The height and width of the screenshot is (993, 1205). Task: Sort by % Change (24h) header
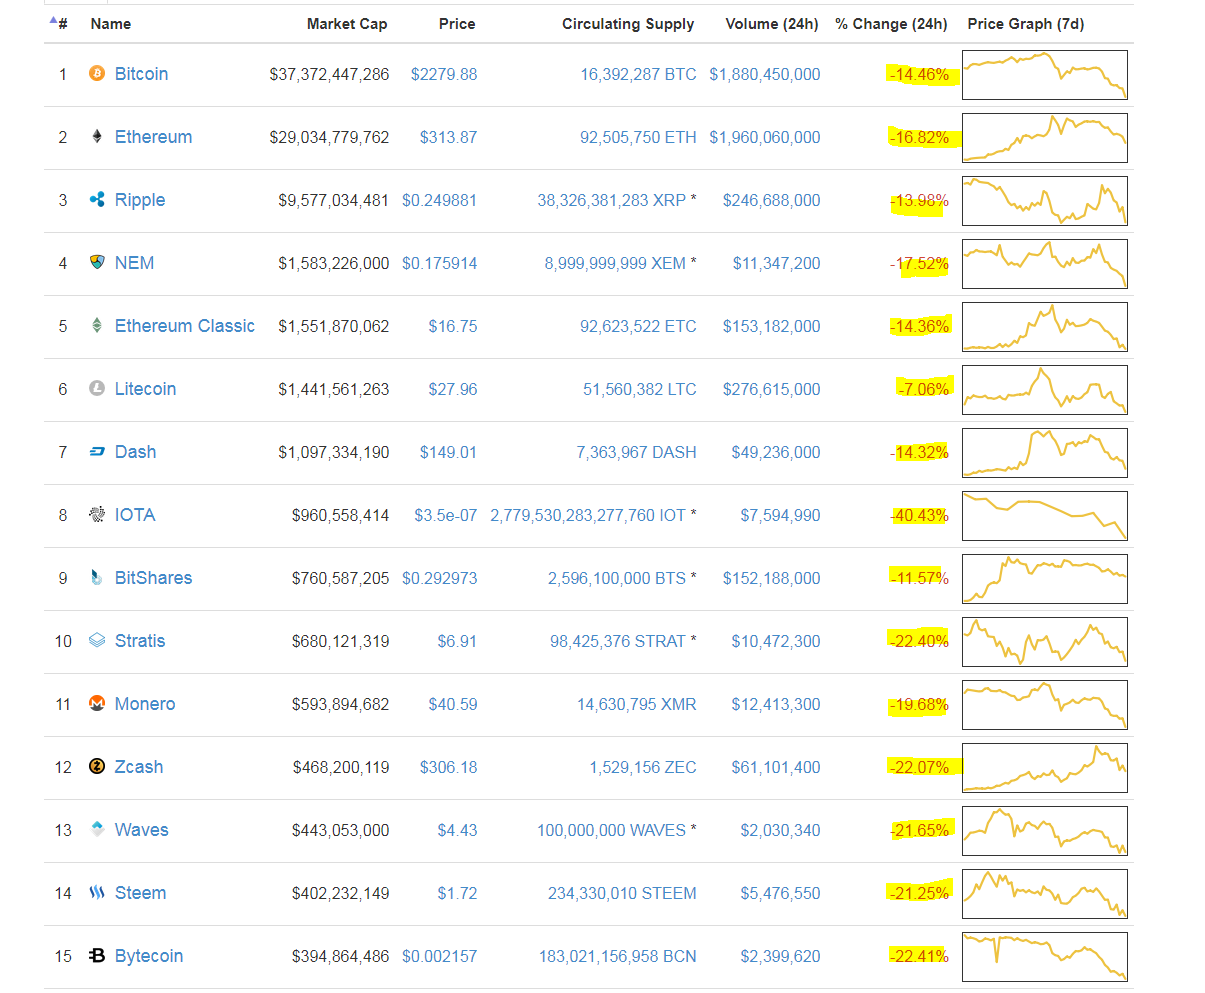(891, 24)
